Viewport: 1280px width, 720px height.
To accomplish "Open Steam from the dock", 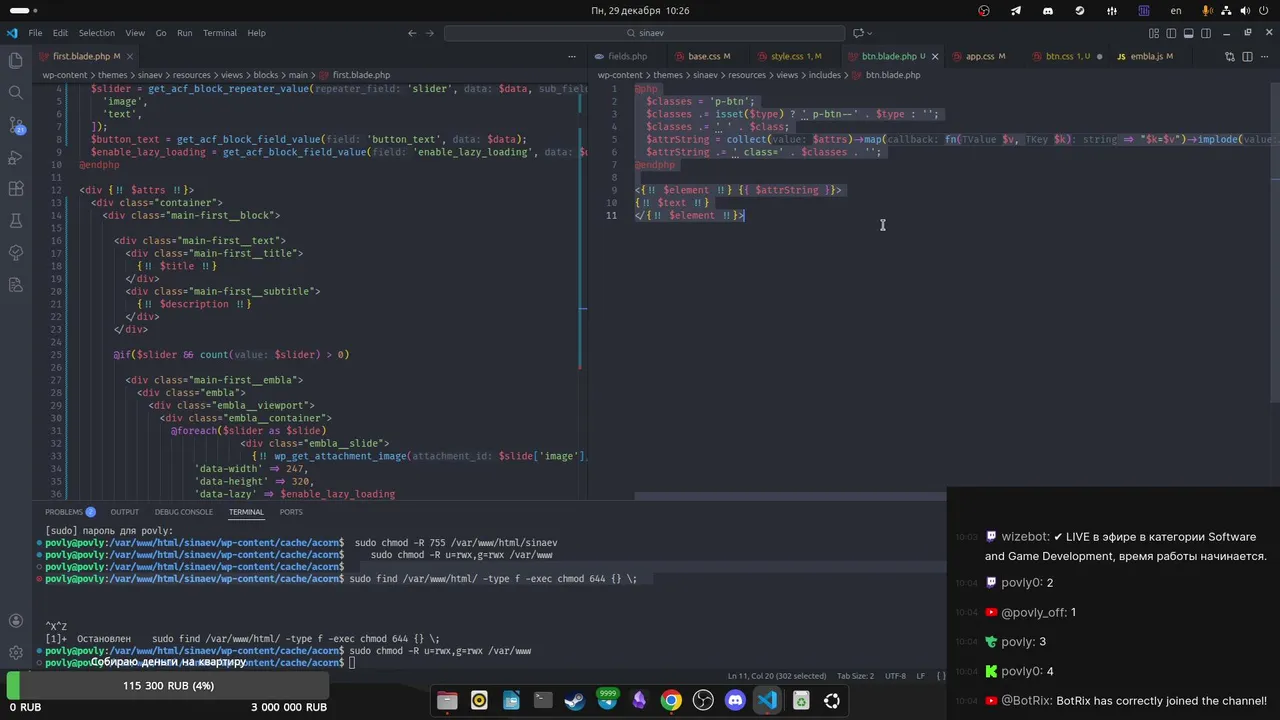I will pos(575,701).
